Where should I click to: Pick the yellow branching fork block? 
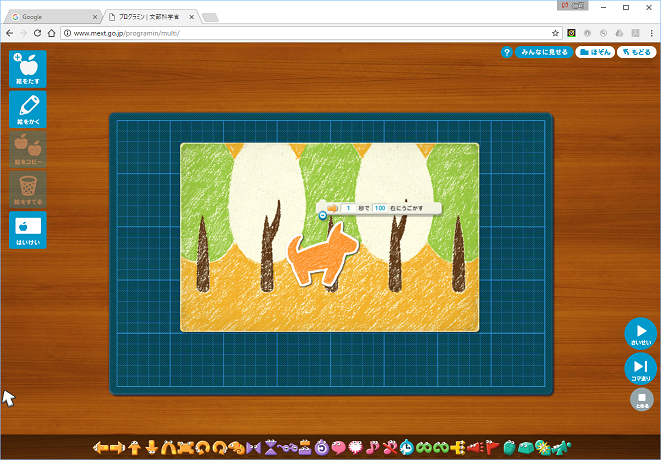[458, 447]
